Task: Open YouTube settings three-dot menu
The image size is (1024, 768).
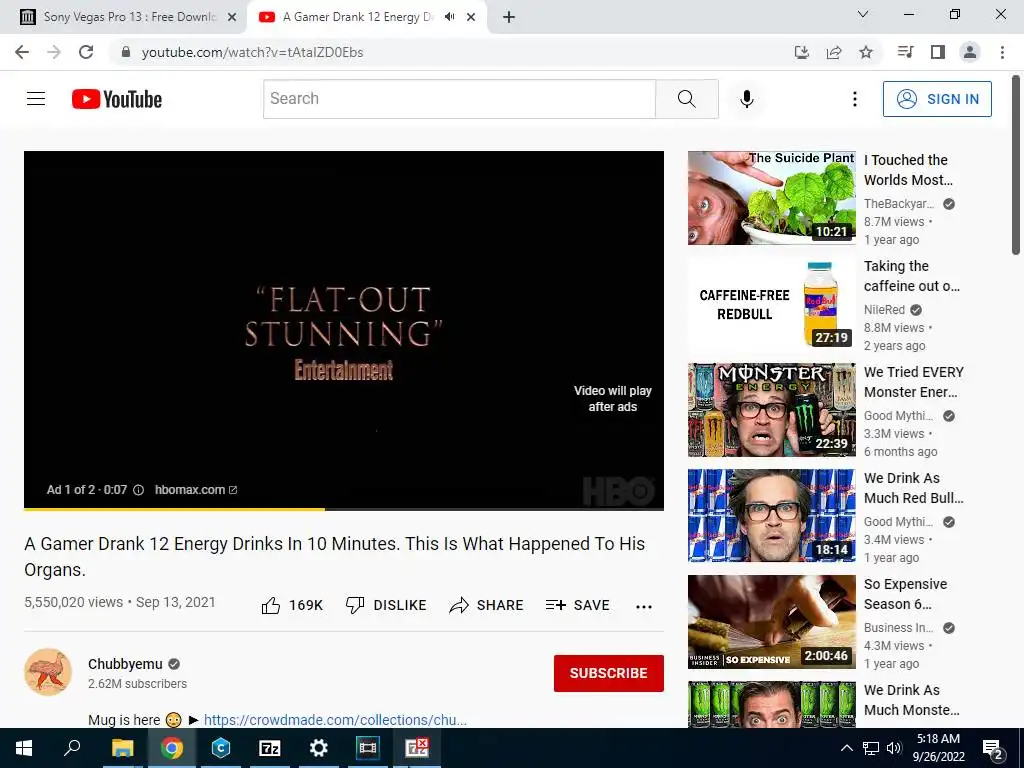Action: (x=854, y=99)
